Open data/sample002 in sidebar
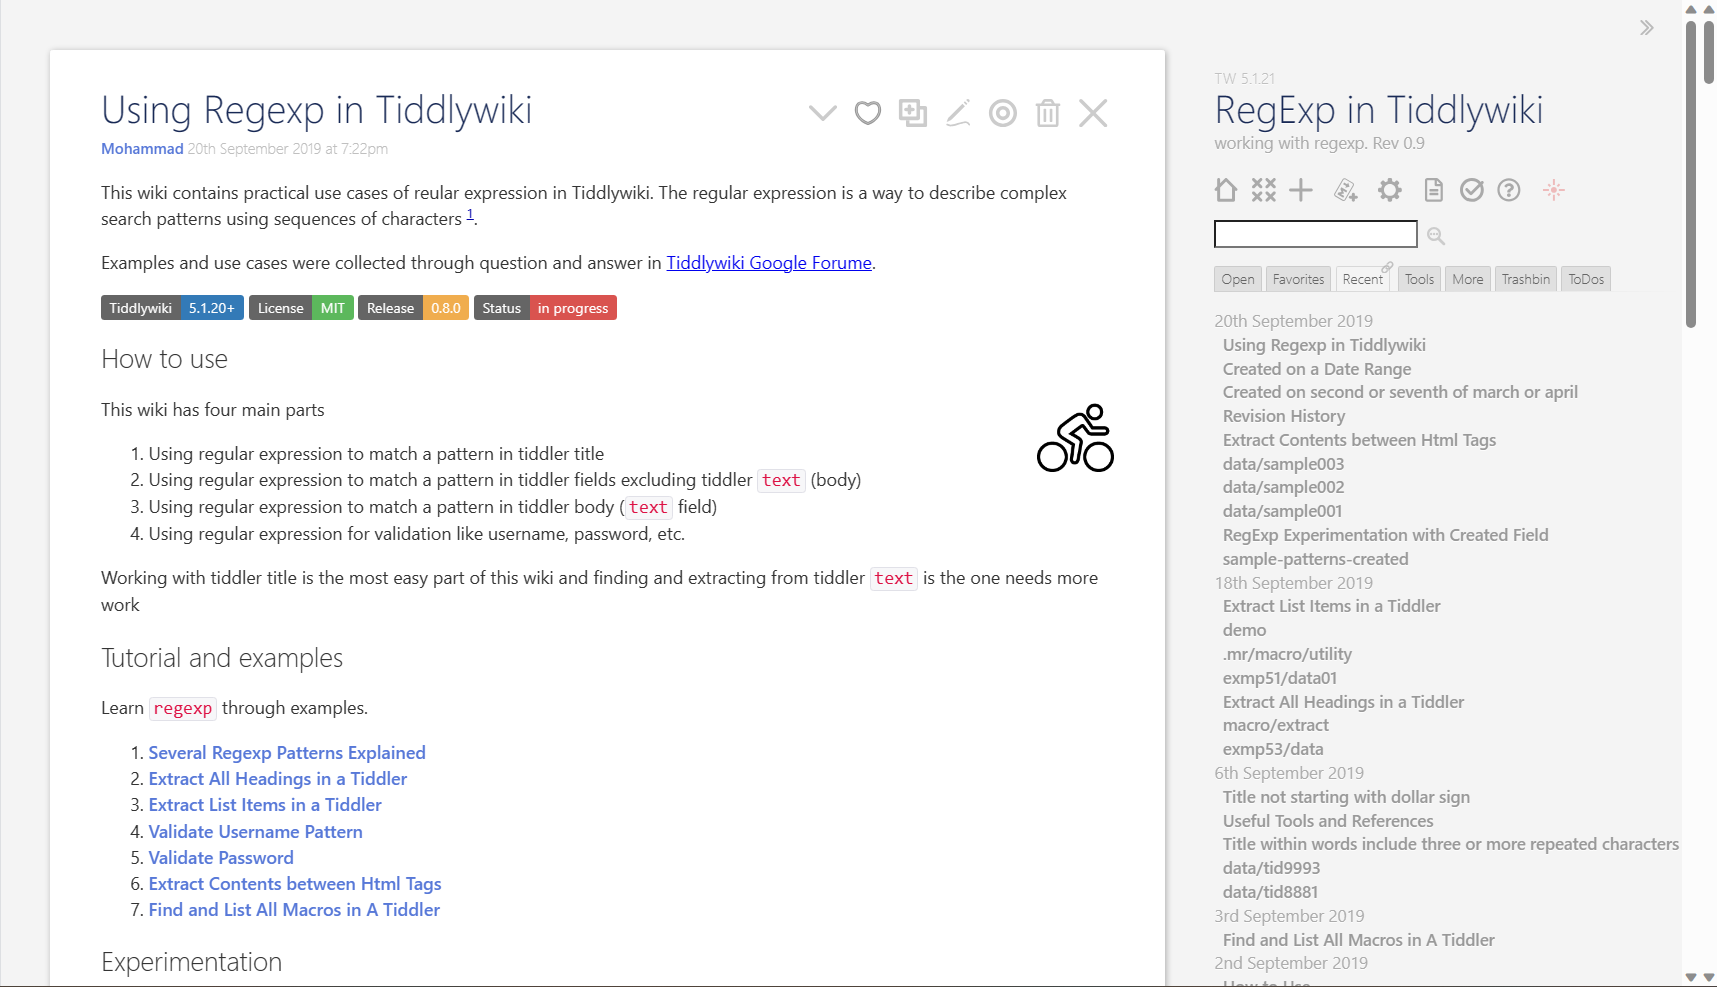Viewport: 1717px width, 987px height. coord(1283,487)
